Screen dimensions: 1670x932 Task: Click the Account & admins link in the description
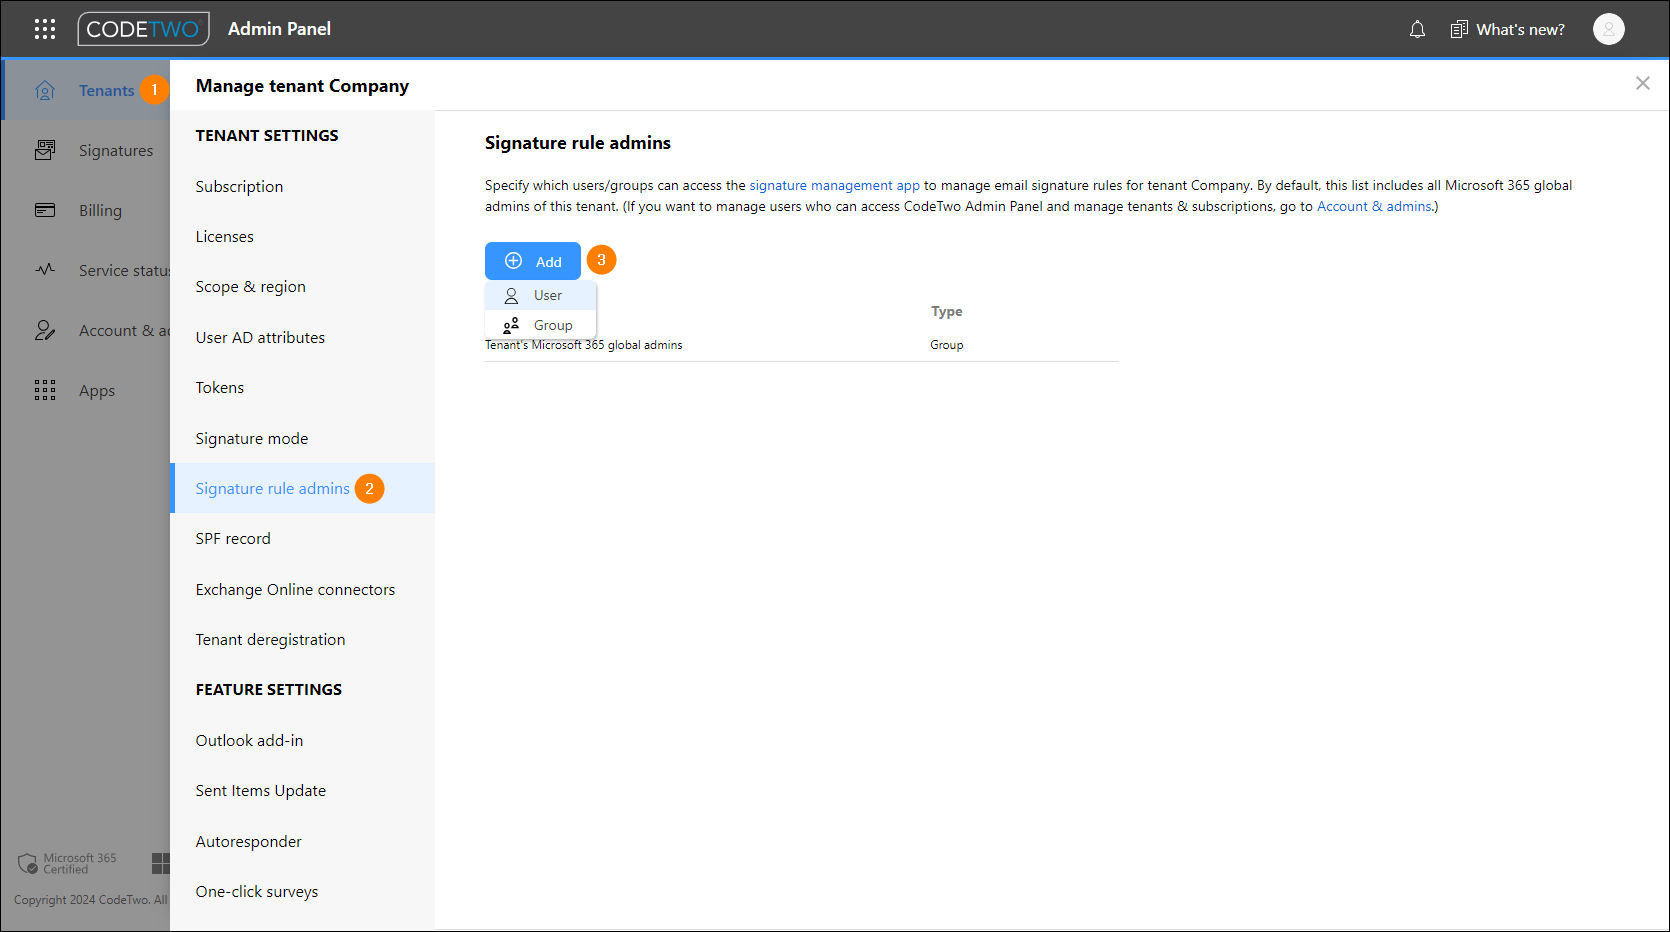1373,206
